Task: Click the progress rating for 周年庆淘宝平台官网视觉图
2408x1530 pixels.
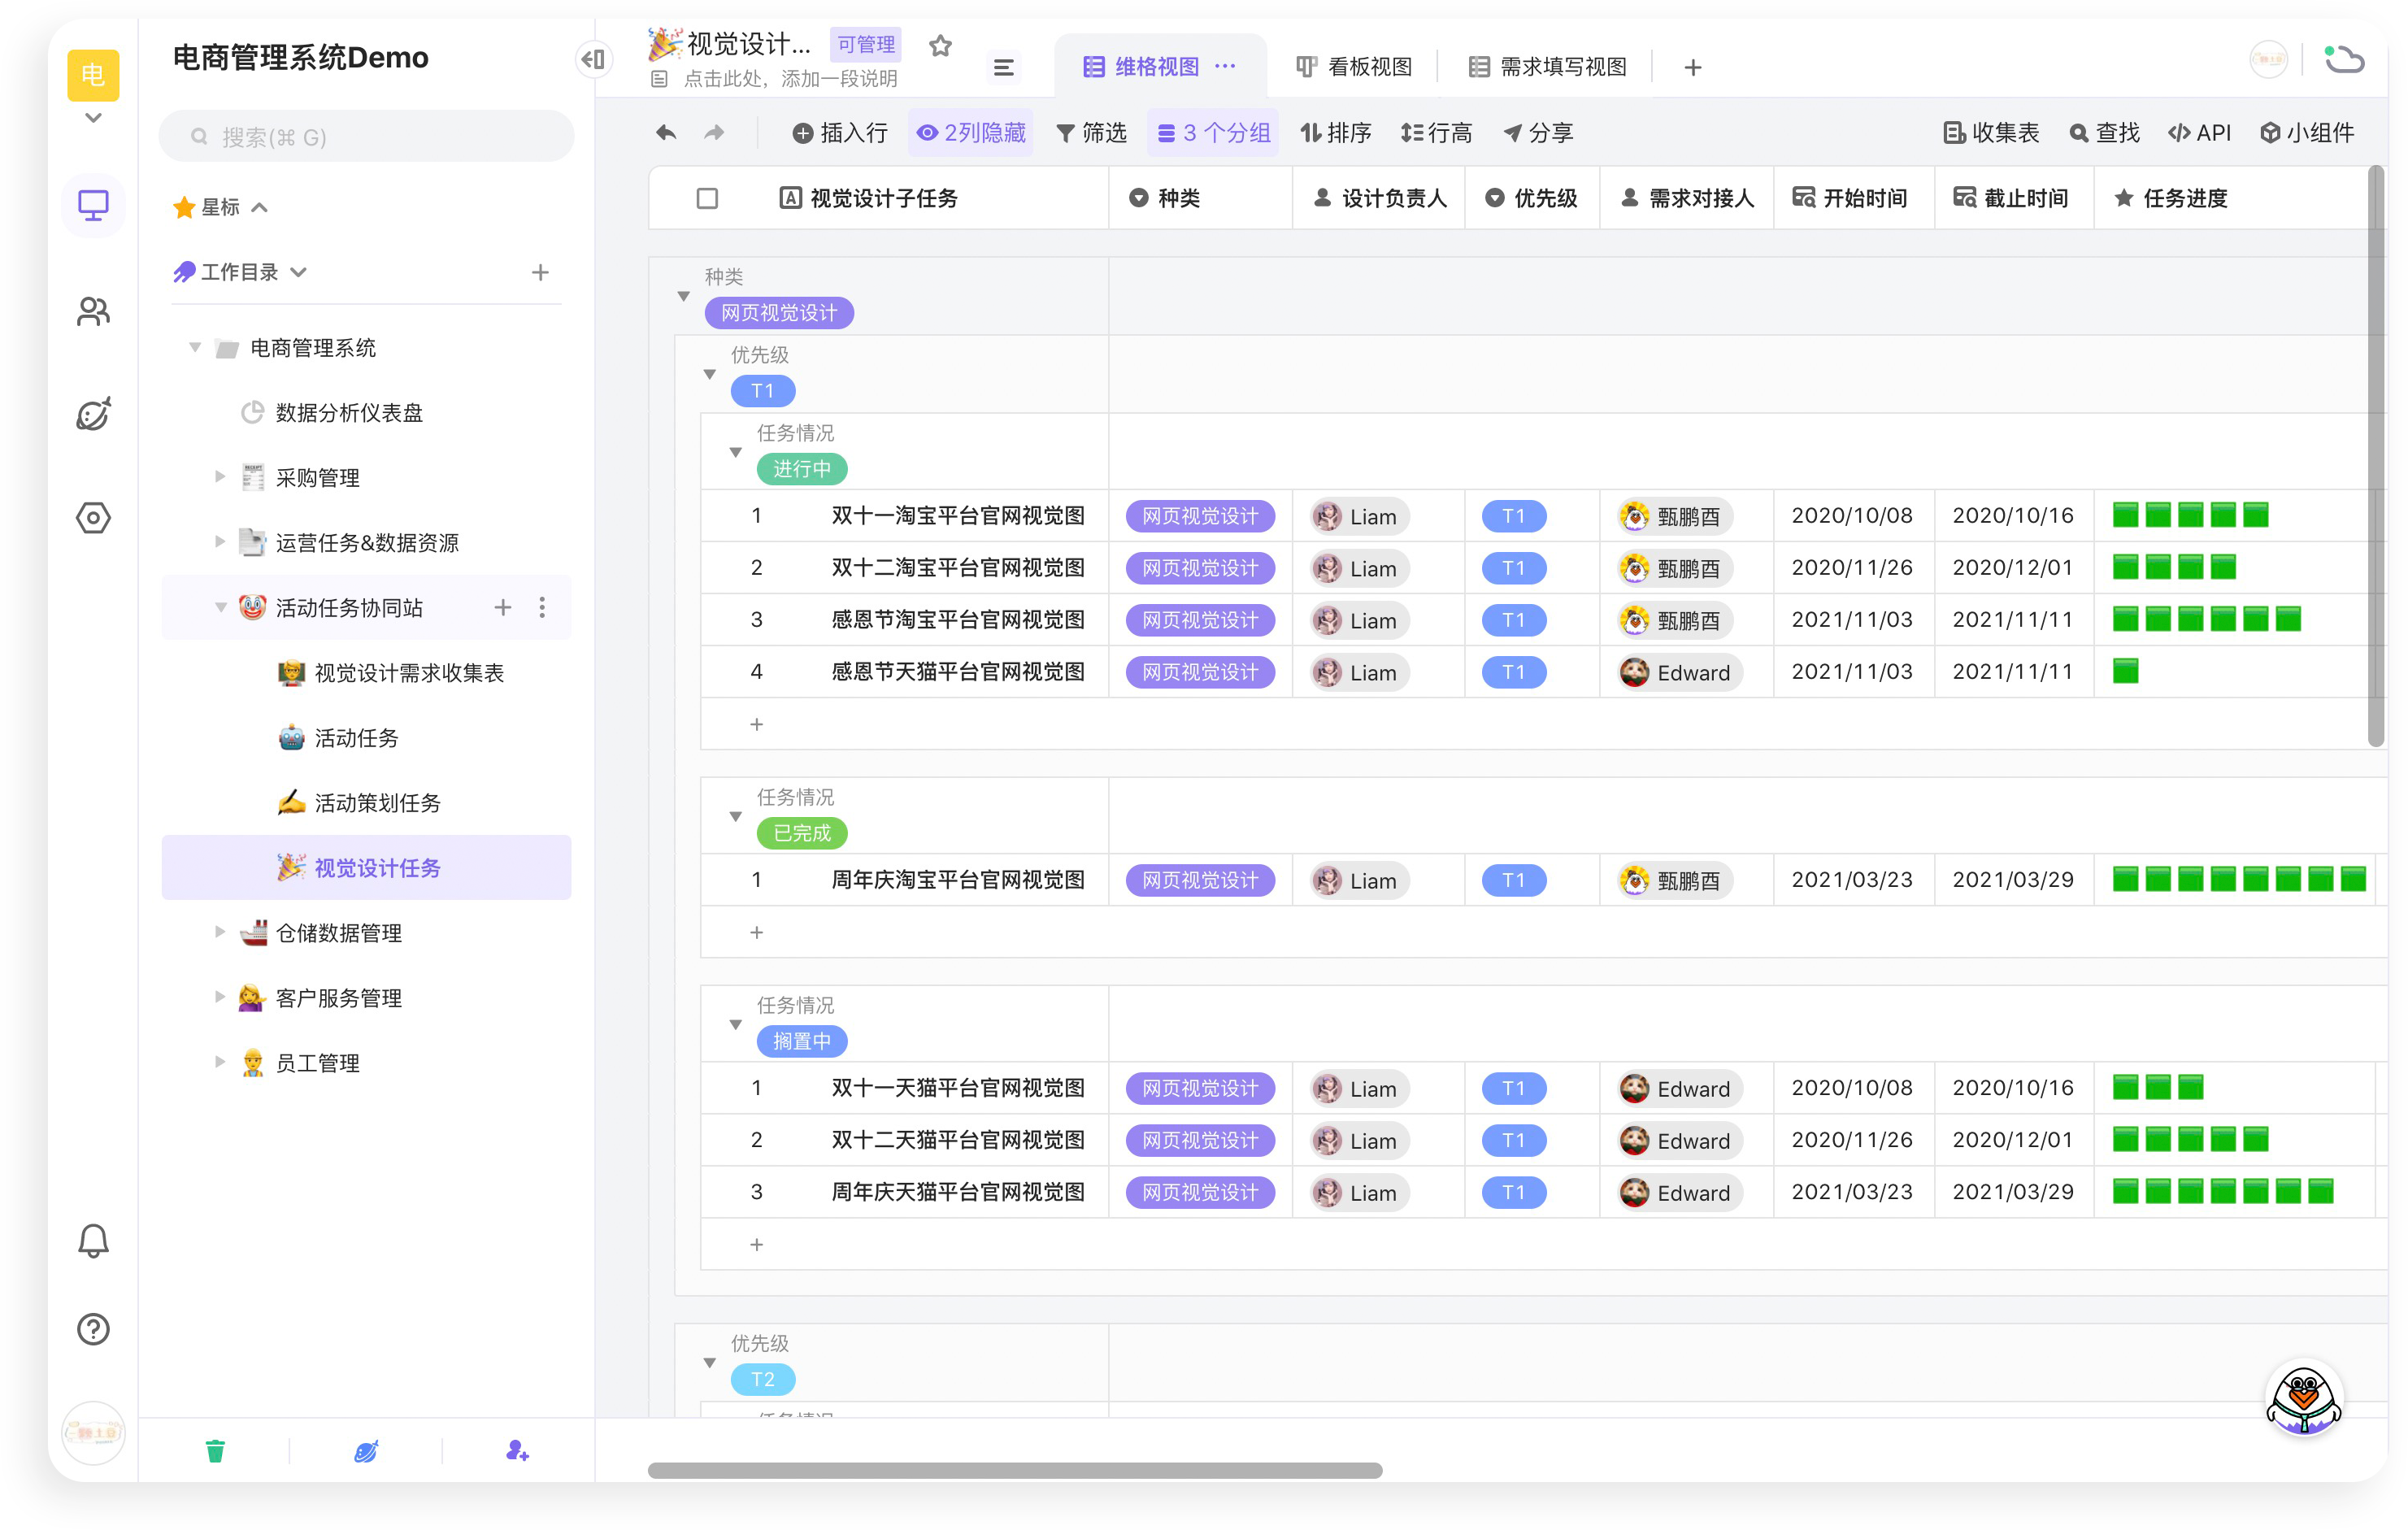Action: [2239, 879]
